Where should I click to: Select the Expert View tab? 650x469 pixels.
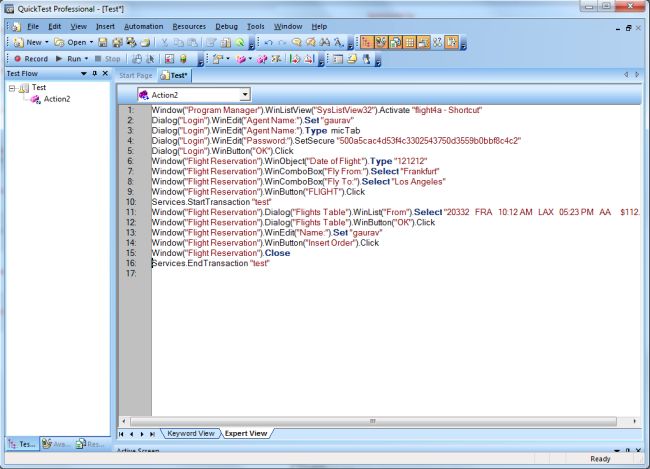(246, 433)
